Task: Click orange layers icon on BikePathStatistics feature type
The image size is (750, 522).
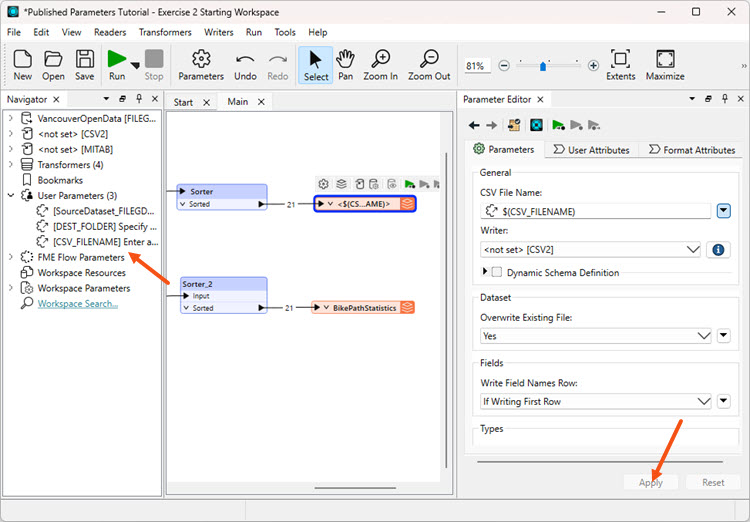Action: click(408, 307)
